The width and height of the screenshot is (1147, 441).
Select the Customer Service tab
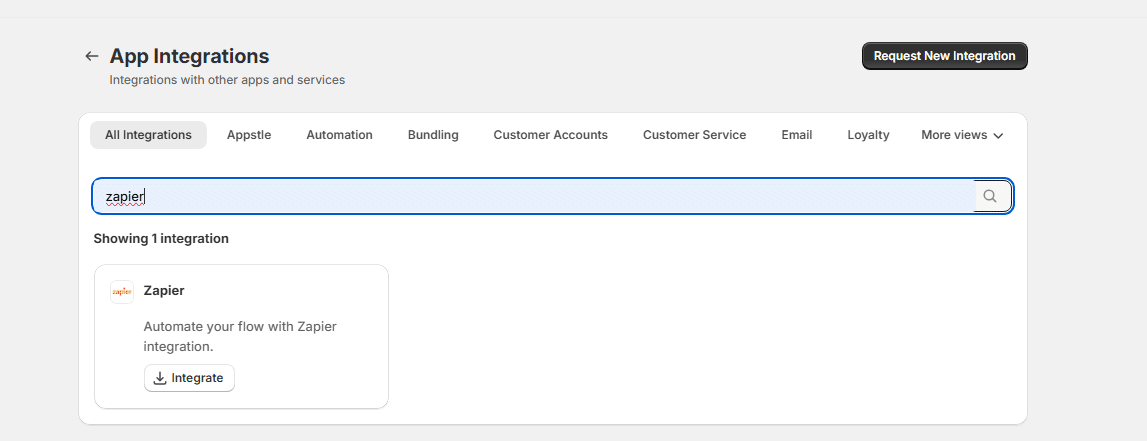pyautogui.click(x=694, y=135)
